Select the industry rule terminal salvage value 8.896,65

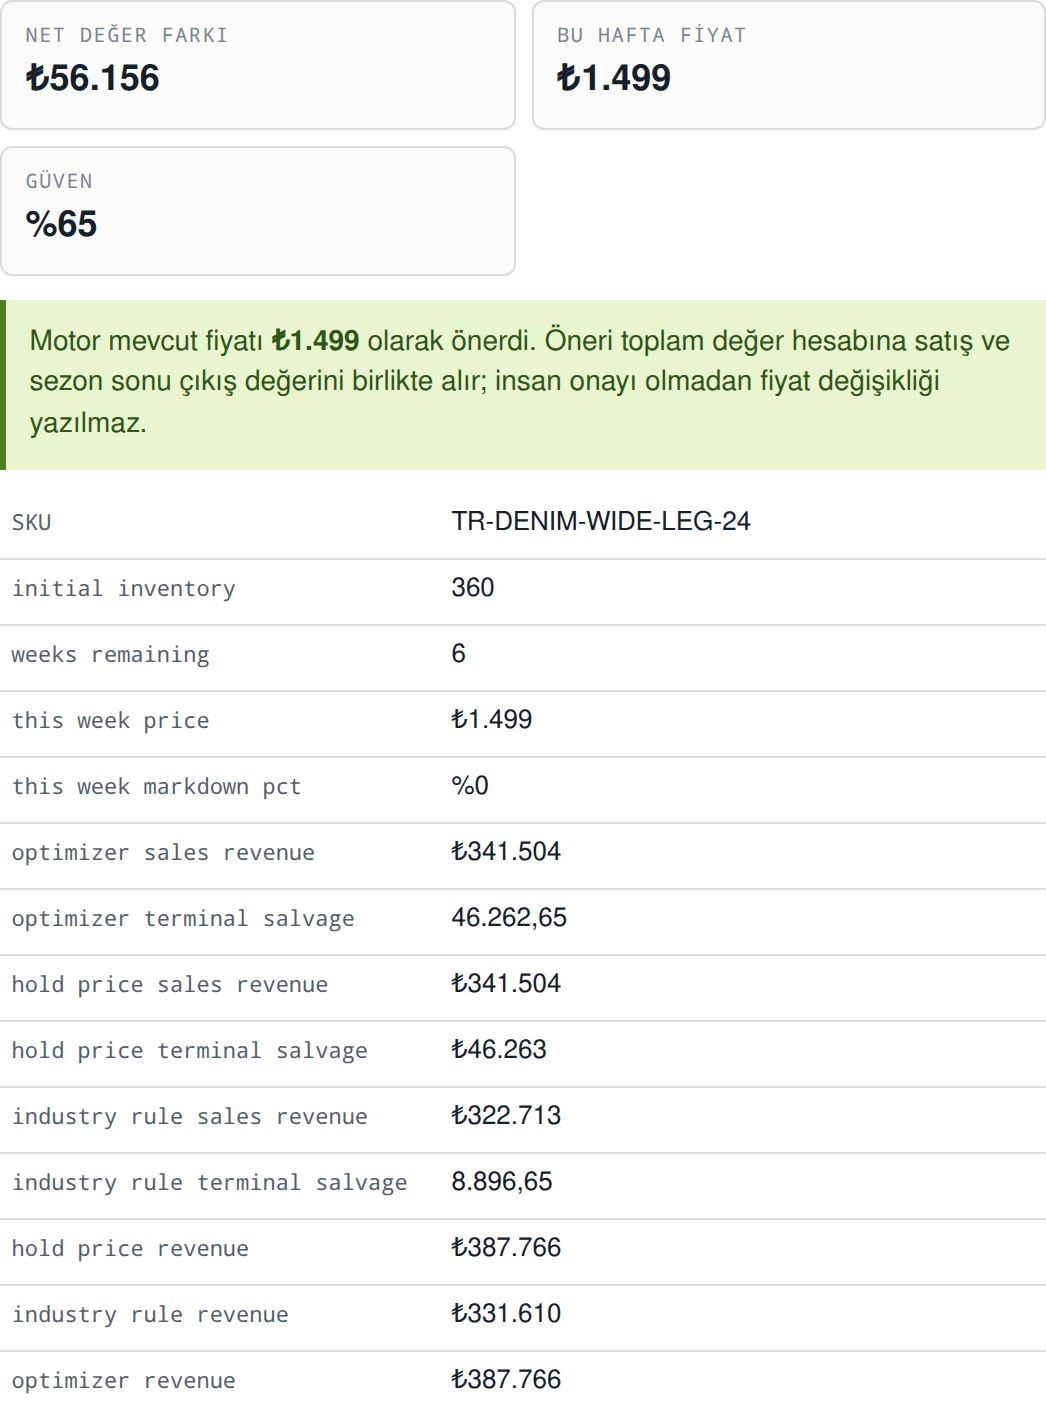pyautogui.click(x=502, y=1181)
